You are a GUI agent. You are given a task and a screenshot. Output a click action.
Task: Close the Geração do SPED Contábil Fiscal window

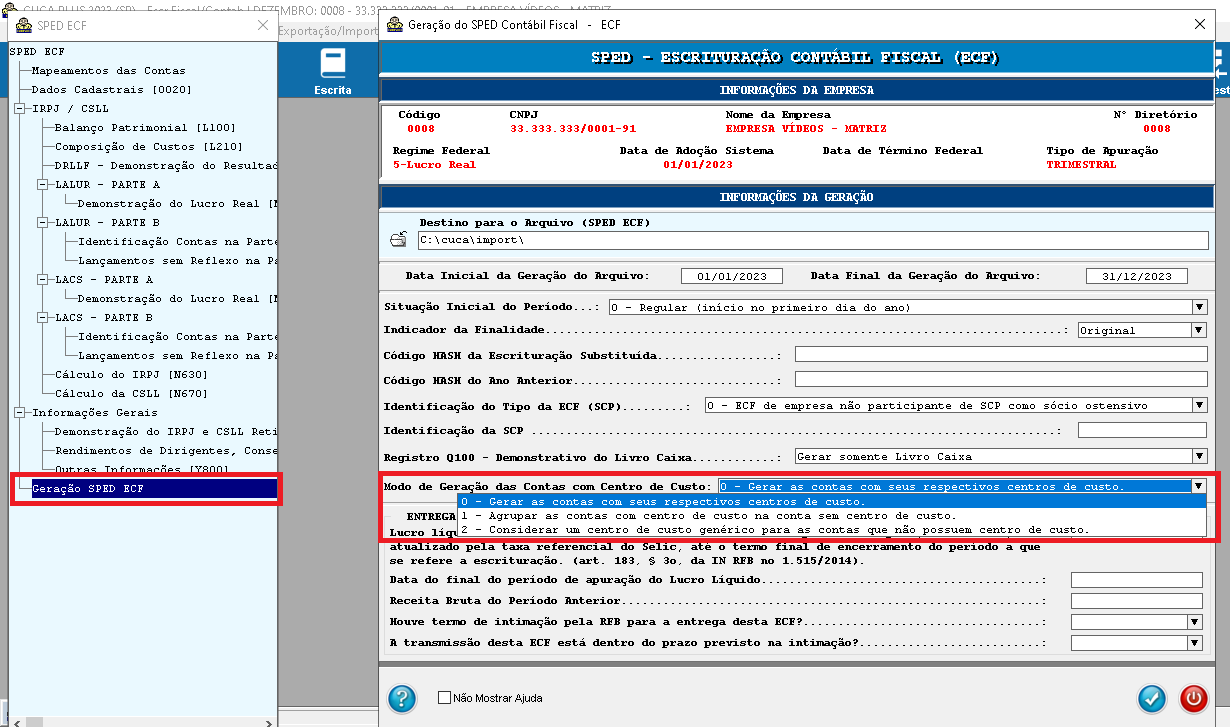(1200, 24)
